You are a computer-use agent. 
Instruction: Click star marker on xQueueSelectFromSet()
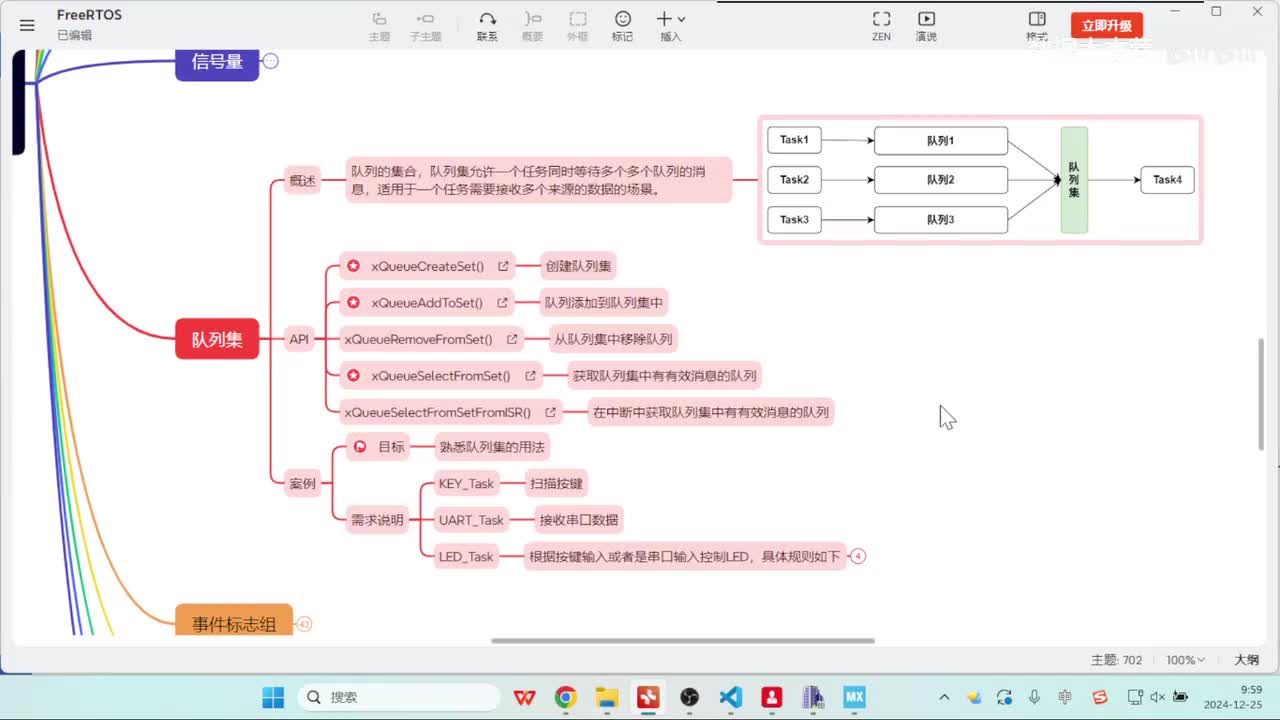tap(353, 376)
